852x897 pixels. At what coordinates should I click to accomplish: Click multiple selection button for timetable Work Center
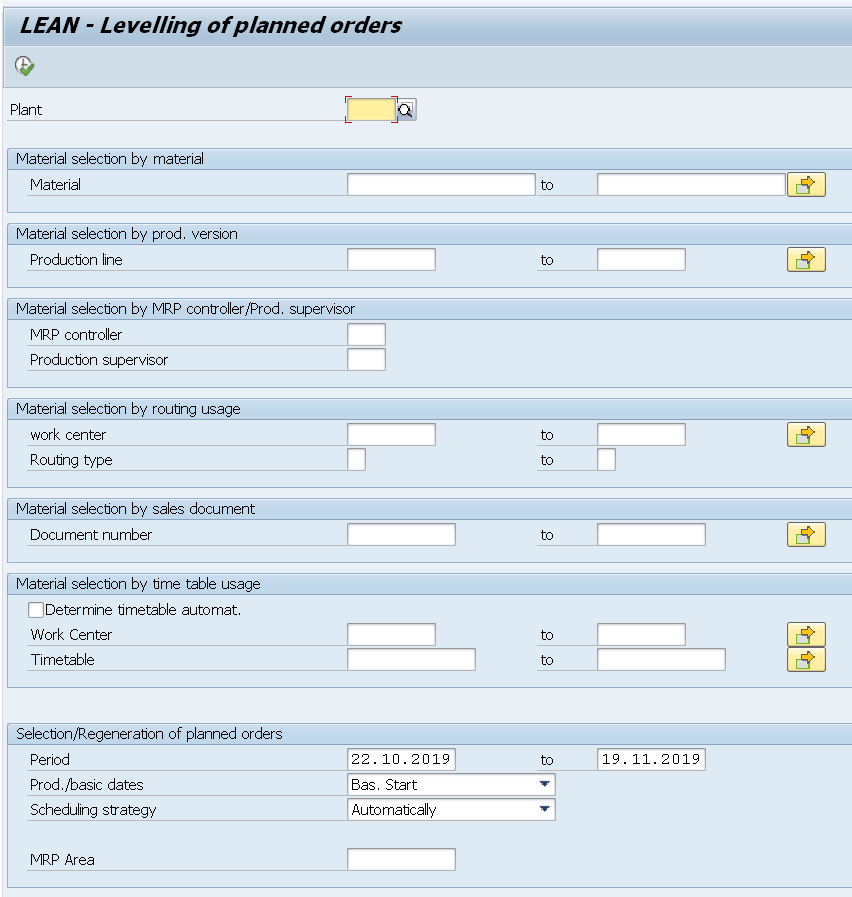pyautogui.click(x=805, y=635)
